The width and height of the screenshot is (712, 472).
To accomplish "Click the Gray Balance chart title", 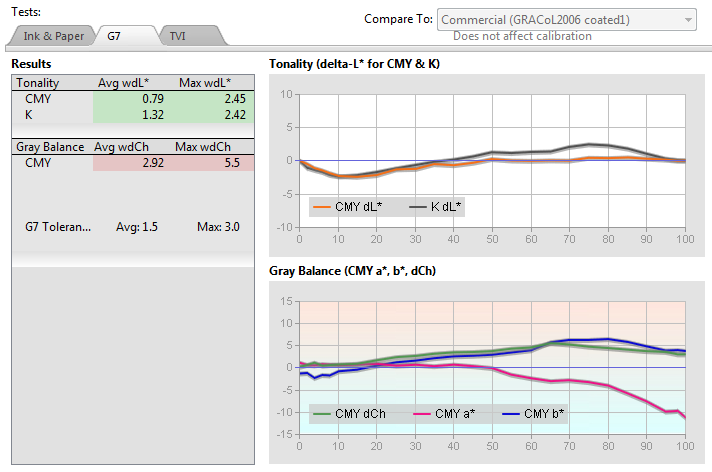I will click(x=352, y=271).
